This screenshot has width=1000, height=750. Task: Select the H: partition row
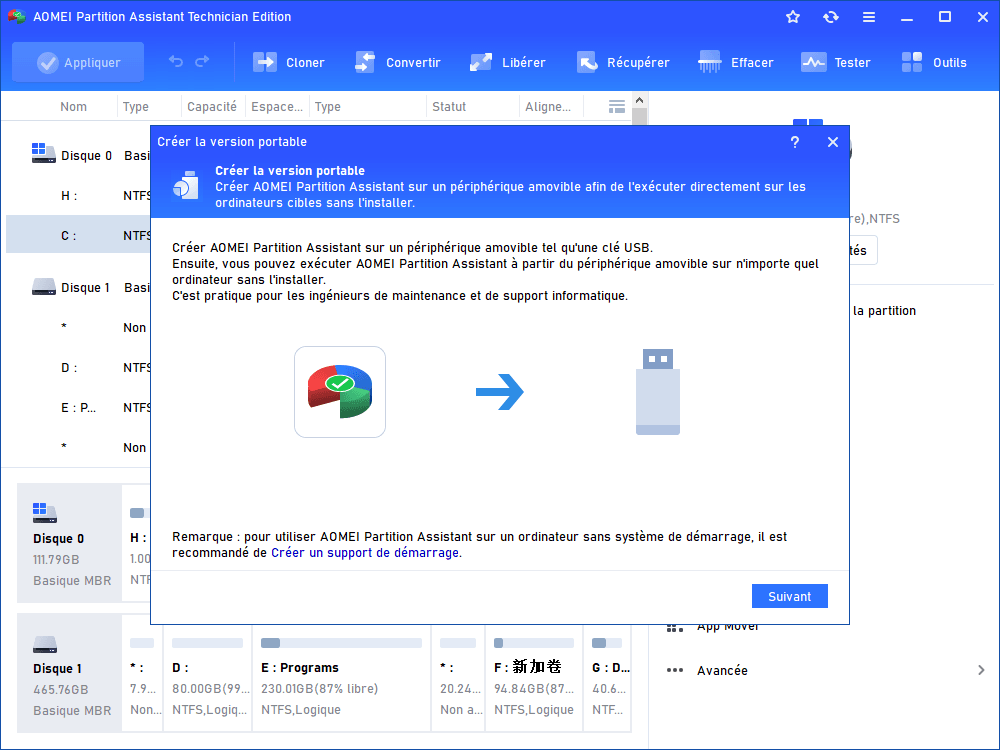pyautogui.click(x=78, y=196)
